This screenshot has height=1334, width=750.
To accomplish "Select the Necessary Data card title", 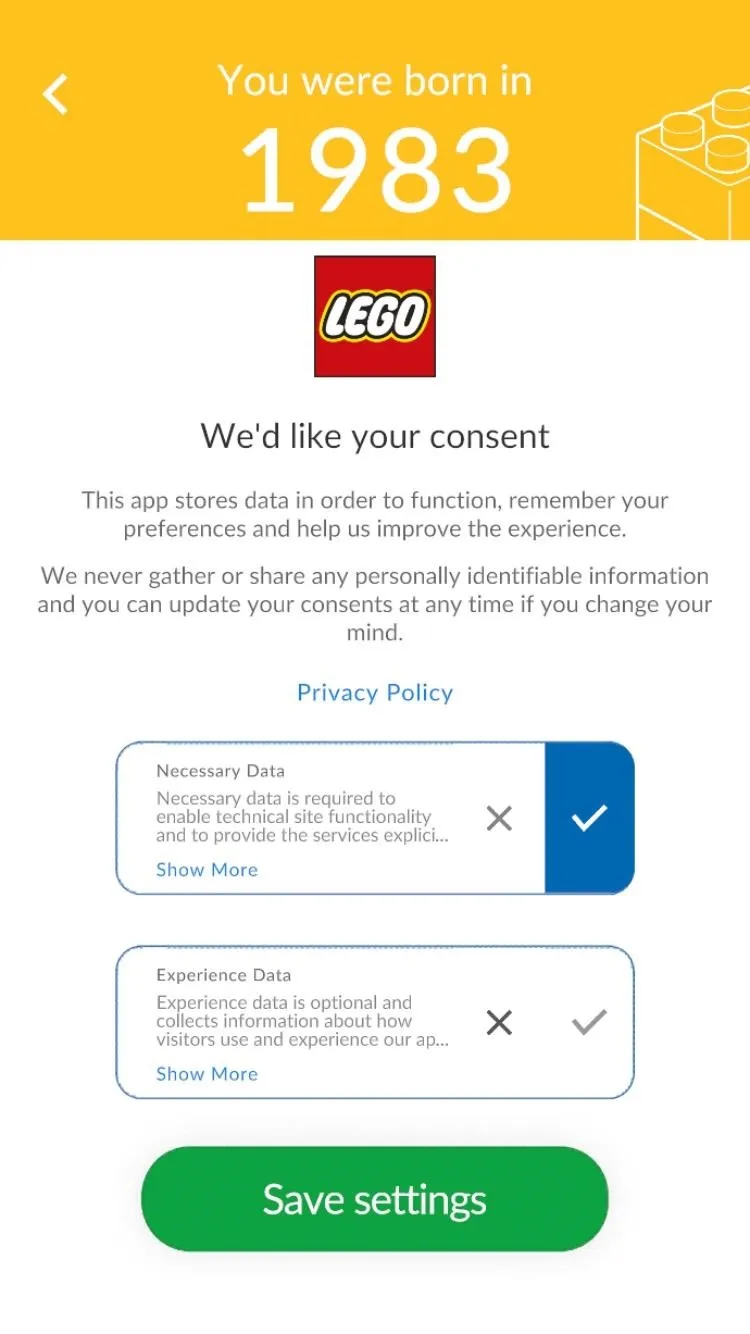I will pos(220,771).
